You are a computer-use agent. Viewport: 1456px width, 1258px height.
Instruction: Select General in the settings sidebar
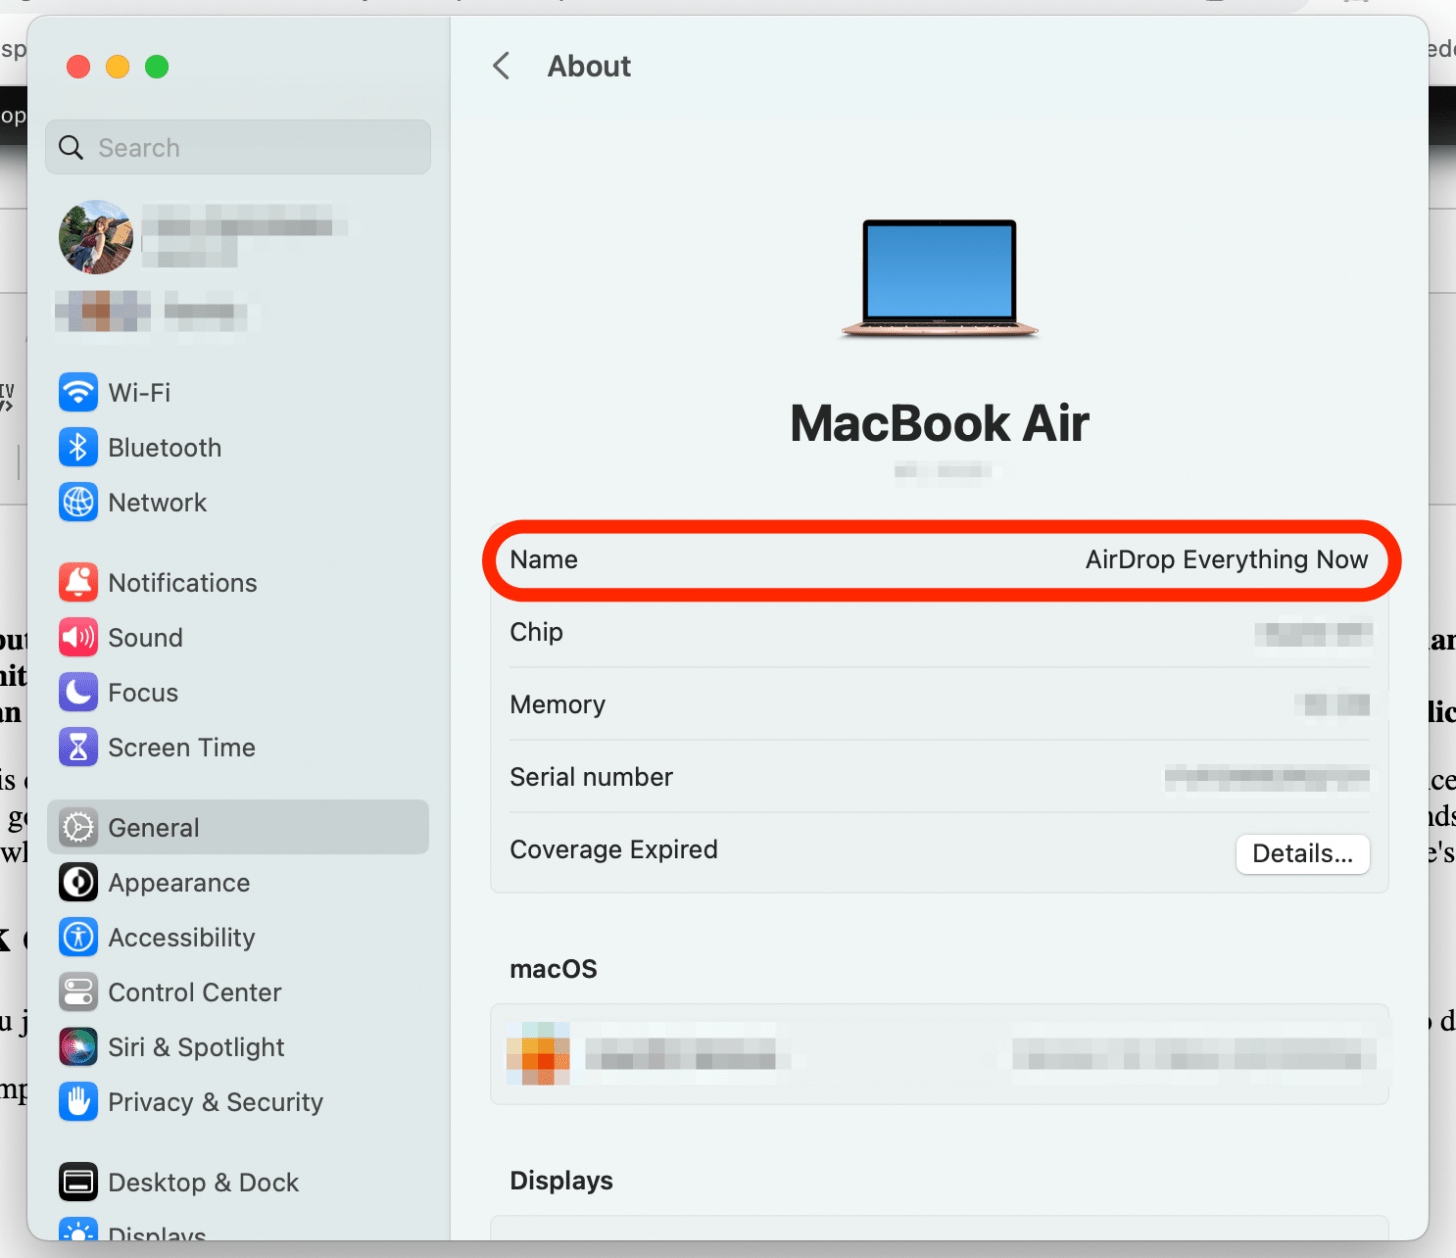(x=152, y=827)
